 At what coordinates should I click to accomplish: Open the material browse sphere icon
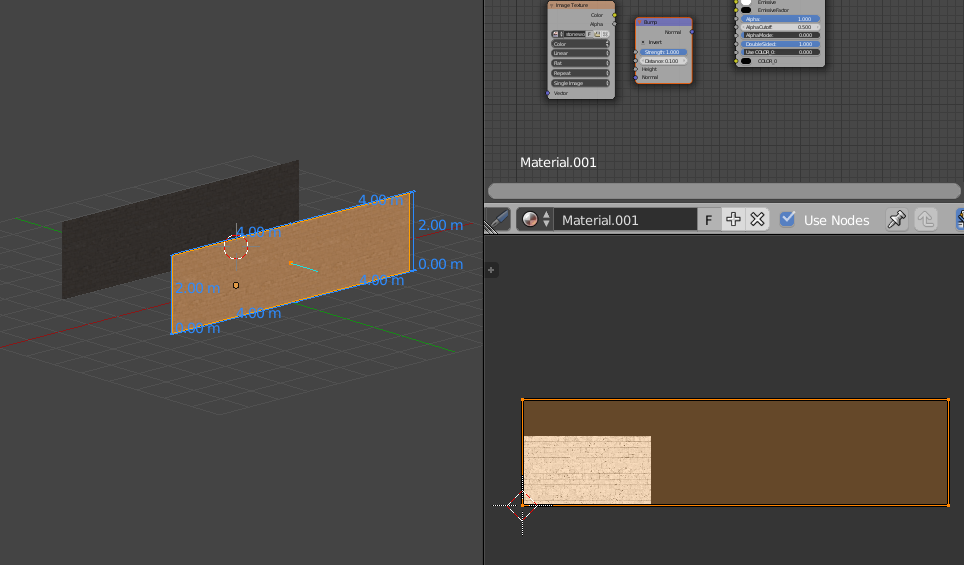tap(529, 219)
